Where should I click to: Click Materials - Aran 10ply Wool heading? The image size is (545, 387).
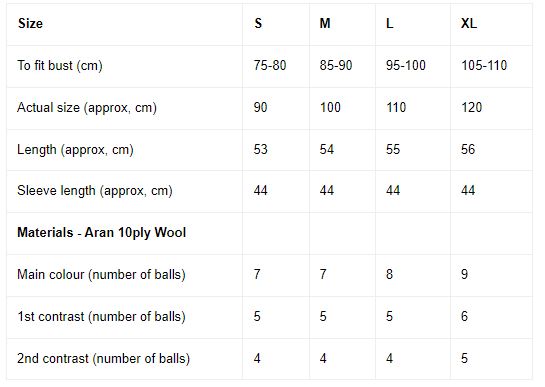pos(101,233)
